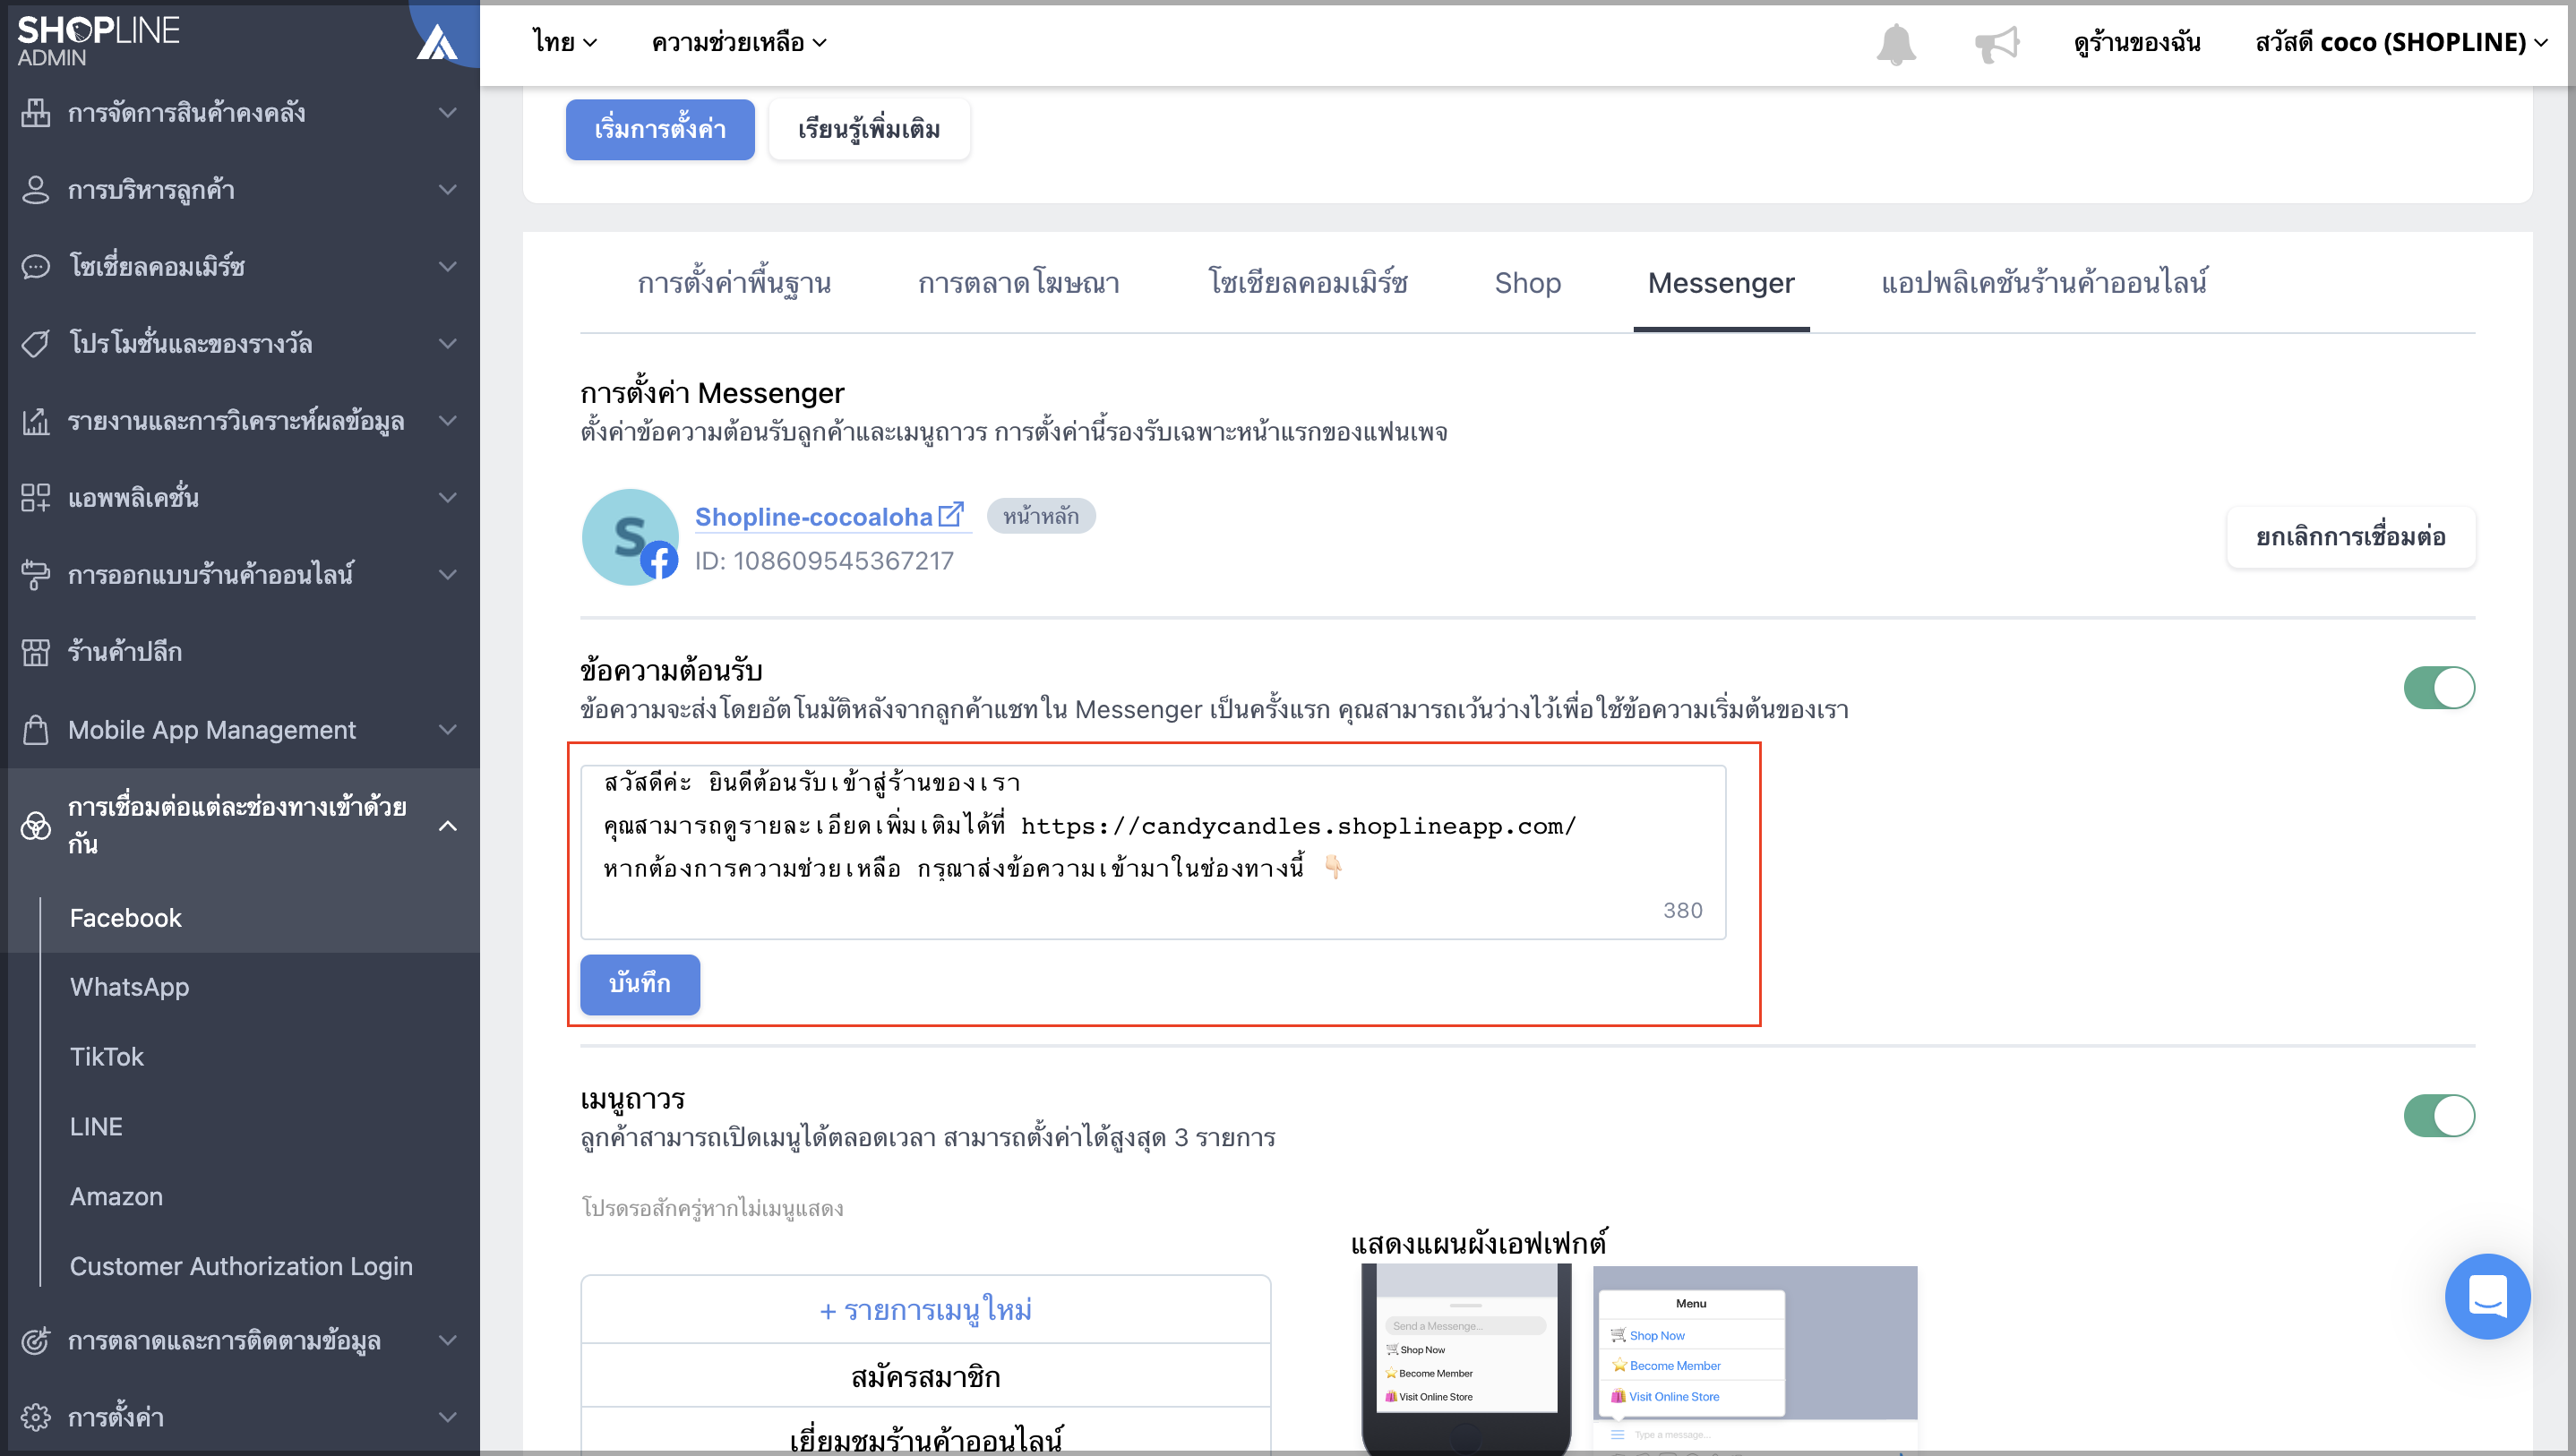Image resolution: width=2576 pixels, height=1456 pixels.
Task: Toggle the persistent menu switch
Action: tap(2439, 1116)
